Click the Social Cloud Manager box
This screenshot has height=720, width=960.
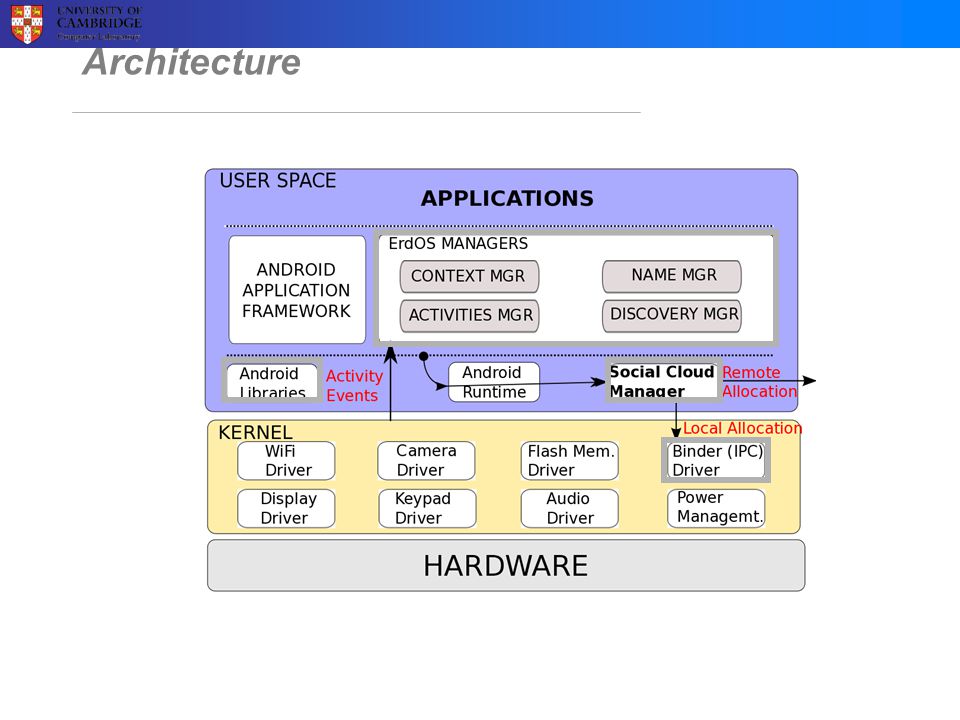[x=663, y=381]
